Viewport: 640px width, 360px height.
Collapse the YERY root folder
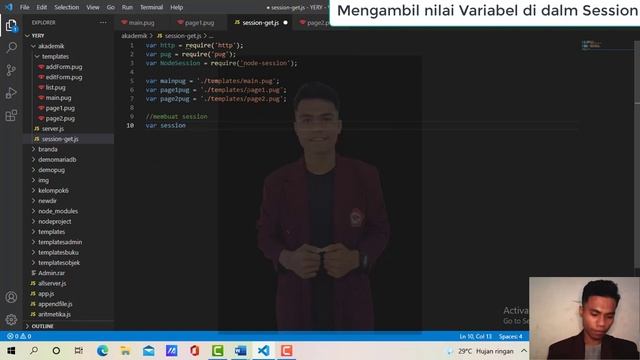(x=28, y=36)
